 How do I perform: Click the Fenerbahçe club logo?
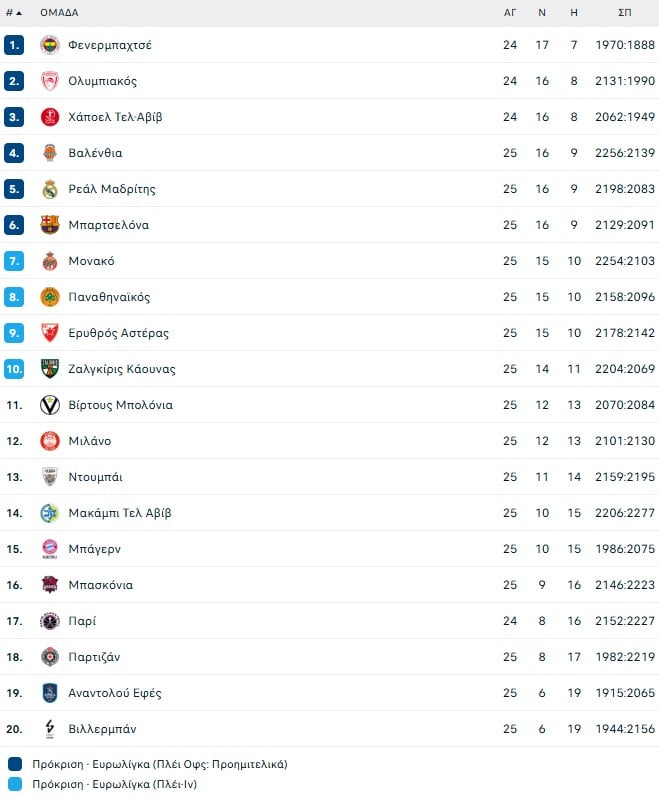click(x=50, y=45)
